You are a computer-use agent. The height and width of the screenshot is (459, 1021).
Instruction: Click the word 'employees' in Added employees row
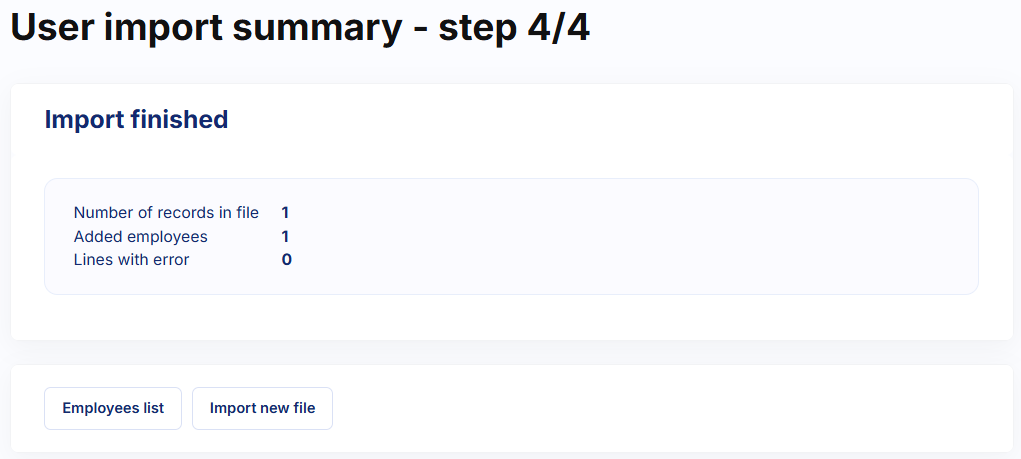coord(168,237)
